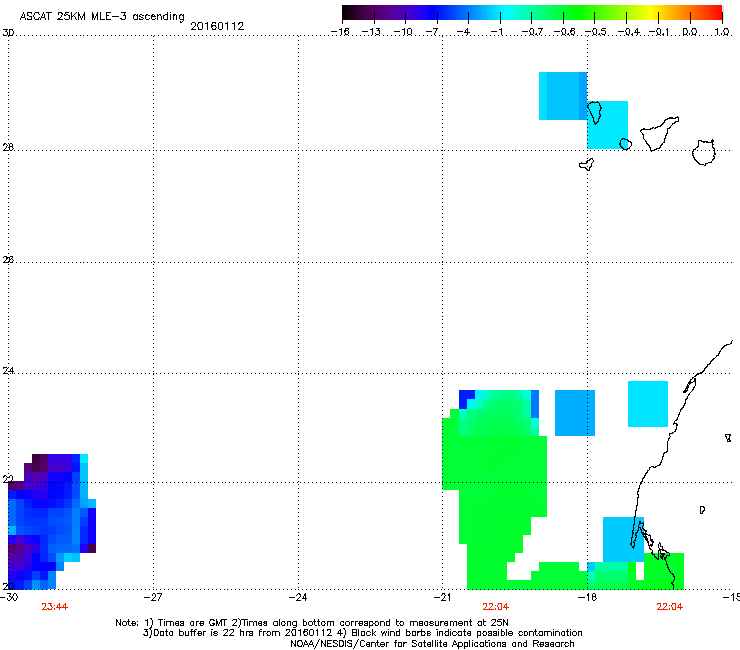
Task: Click the -30 longitude axis label
Action: (x=9, y=597)
